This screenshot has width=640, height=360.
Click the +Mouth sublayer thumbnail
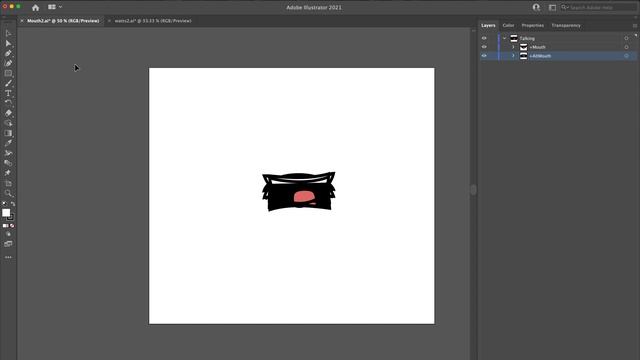tap(523, 47)
